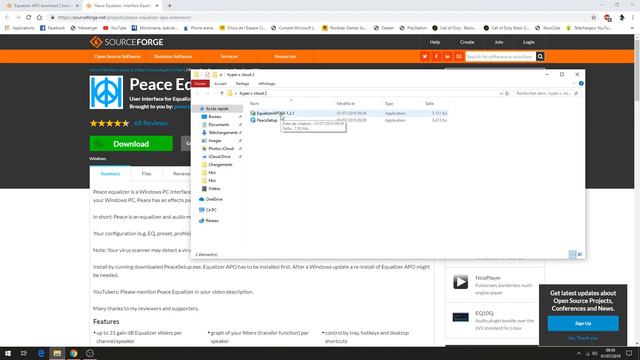Click the Explorer search field
This screenshot has width=640, height=360.
[546, 93]
